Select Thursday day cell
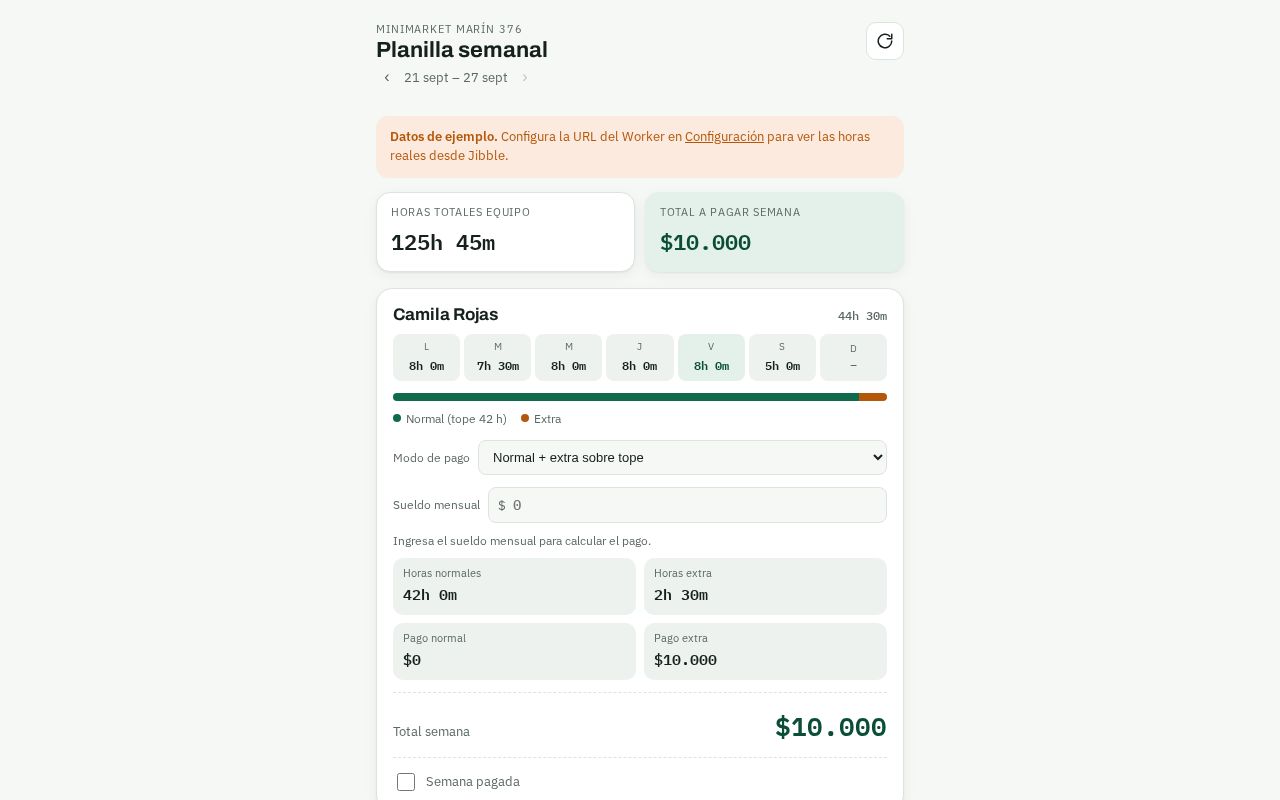Screen dimensions: 1280x800 click(640, 357)
